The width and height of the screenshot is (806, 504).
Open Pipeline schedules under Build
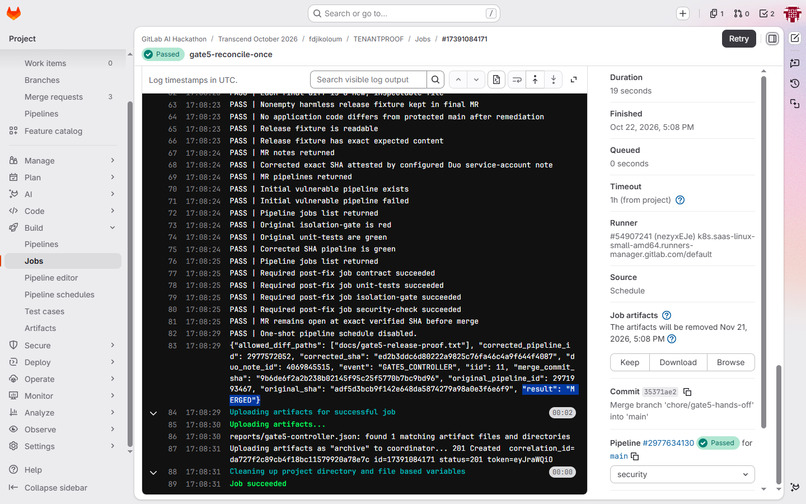coord(62,295)
